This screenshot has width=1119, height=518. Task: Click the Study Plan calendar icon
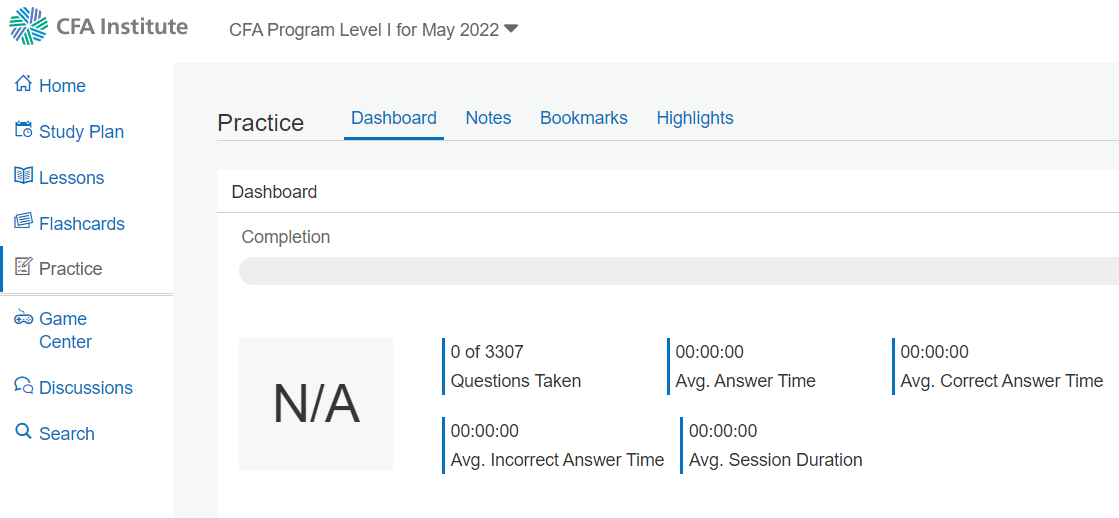[x=24, y=130]
